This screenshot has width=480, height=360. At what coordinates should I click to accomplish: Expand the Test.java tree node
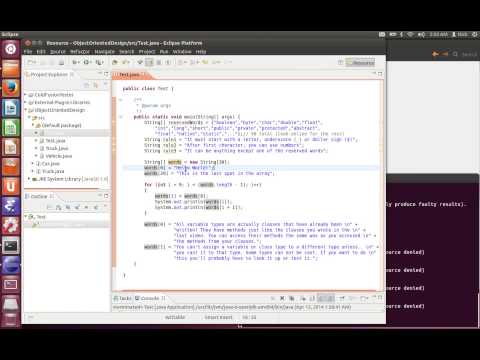36,141
